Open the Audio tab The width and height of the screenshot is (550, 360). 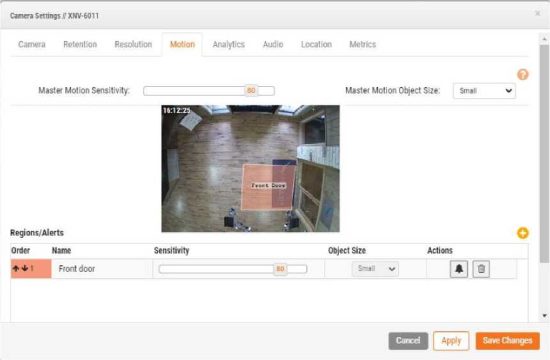point(273,45)
